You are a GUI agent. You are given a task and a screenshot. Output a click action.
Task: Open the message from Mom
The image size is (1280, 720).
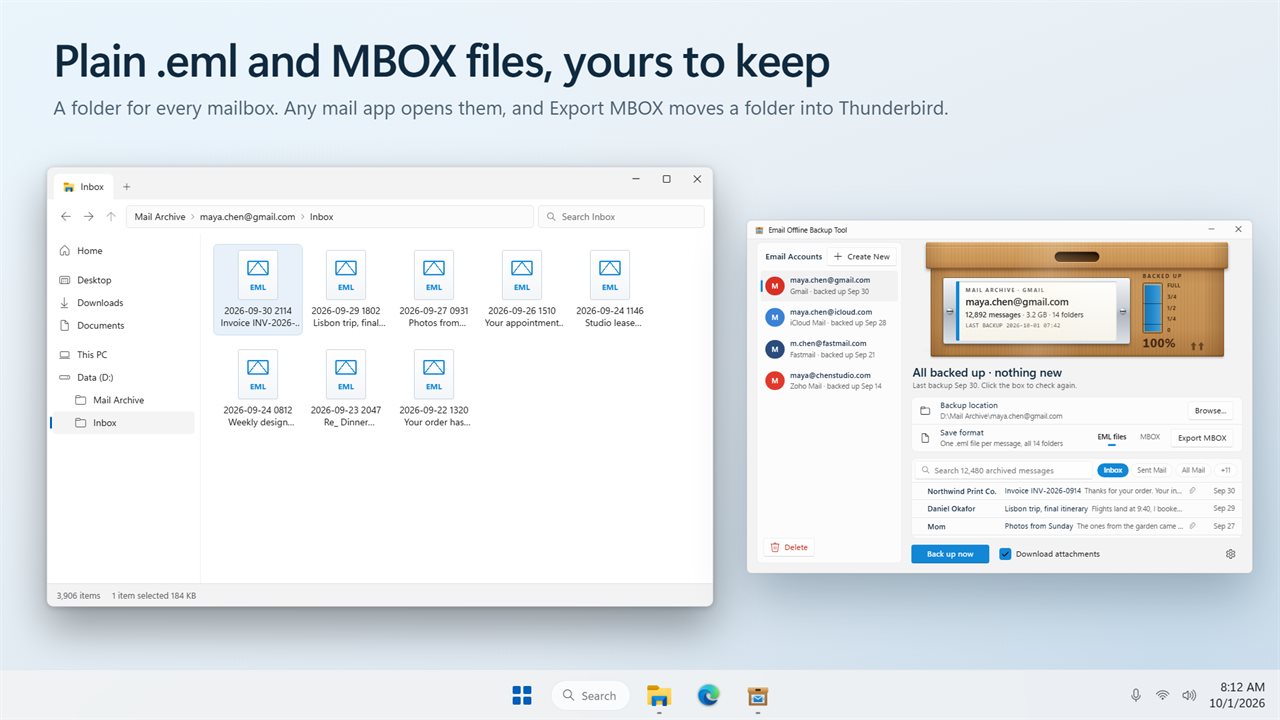coord(1077,526)
